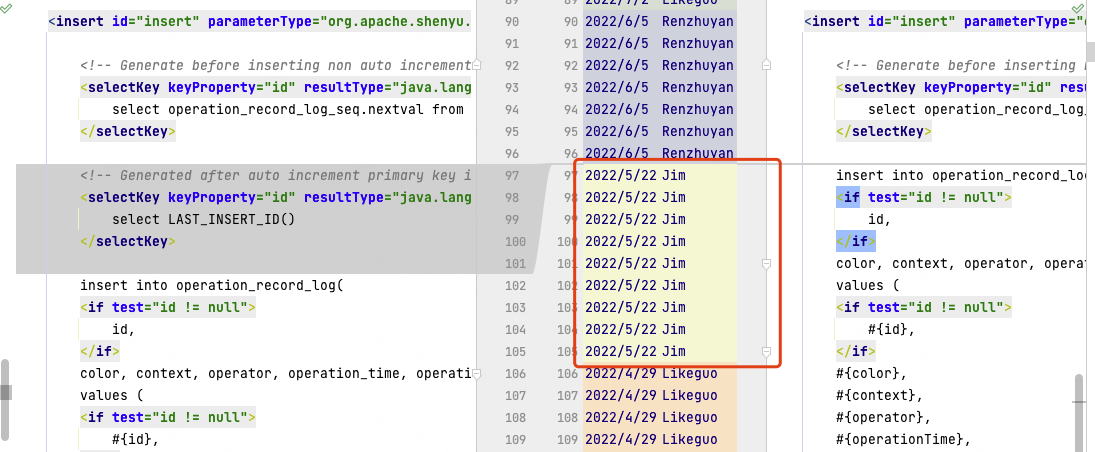Click annotation '2022/4/29 Likeguo' on line 109

point(652,439)
